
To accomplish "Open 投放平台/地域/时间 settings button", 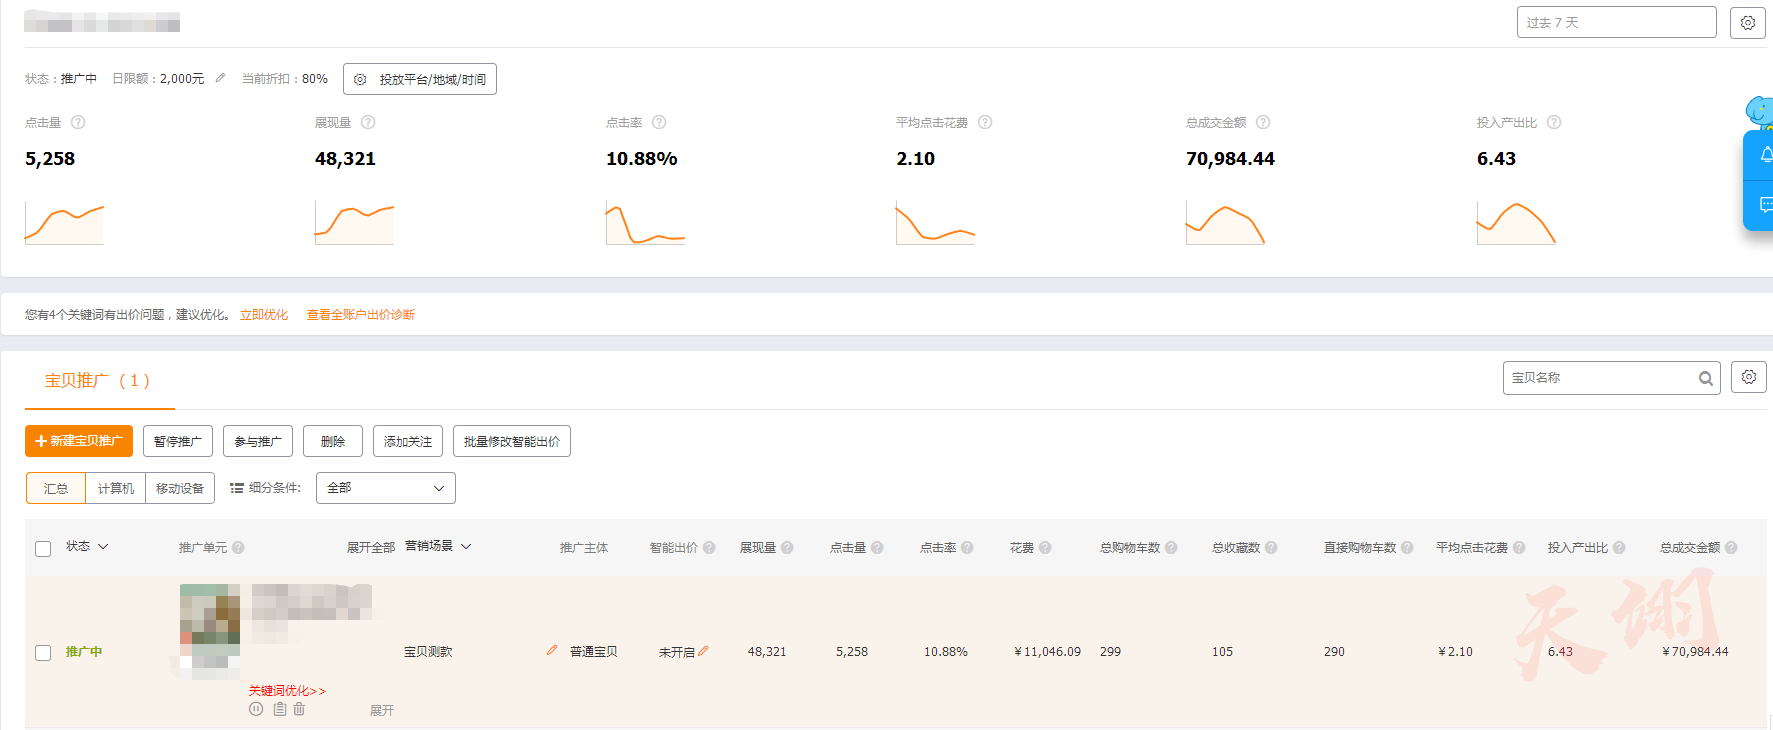I will coord(420,79).
